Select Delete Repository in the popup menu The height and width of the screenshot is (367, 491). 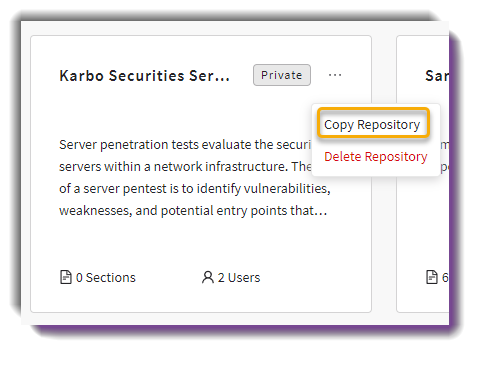pyautogui.click(x=376, y=157)
